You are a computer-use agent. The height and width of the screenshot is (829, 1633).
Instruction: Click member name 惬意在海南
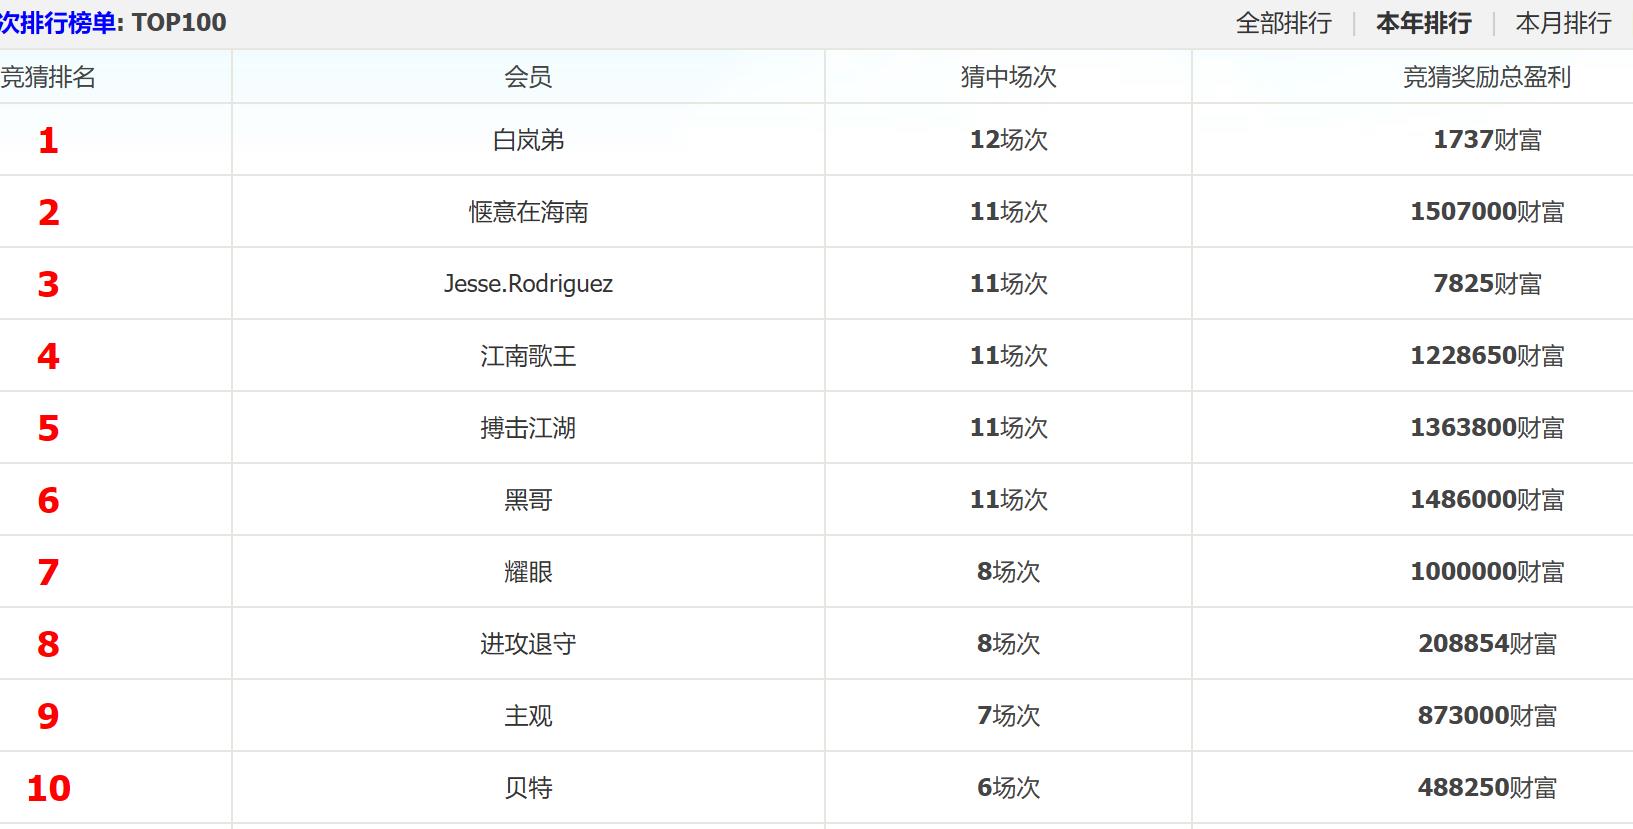pyautogui.click(x=528, y=212)
